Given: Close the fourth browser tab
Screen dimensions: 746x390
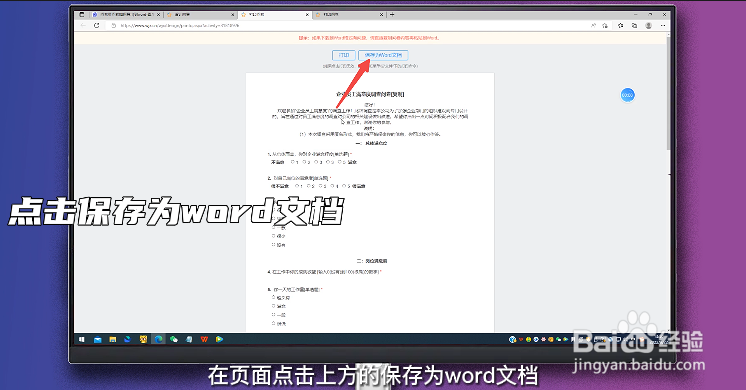Looking at the screenshot, I should point(381,15).
